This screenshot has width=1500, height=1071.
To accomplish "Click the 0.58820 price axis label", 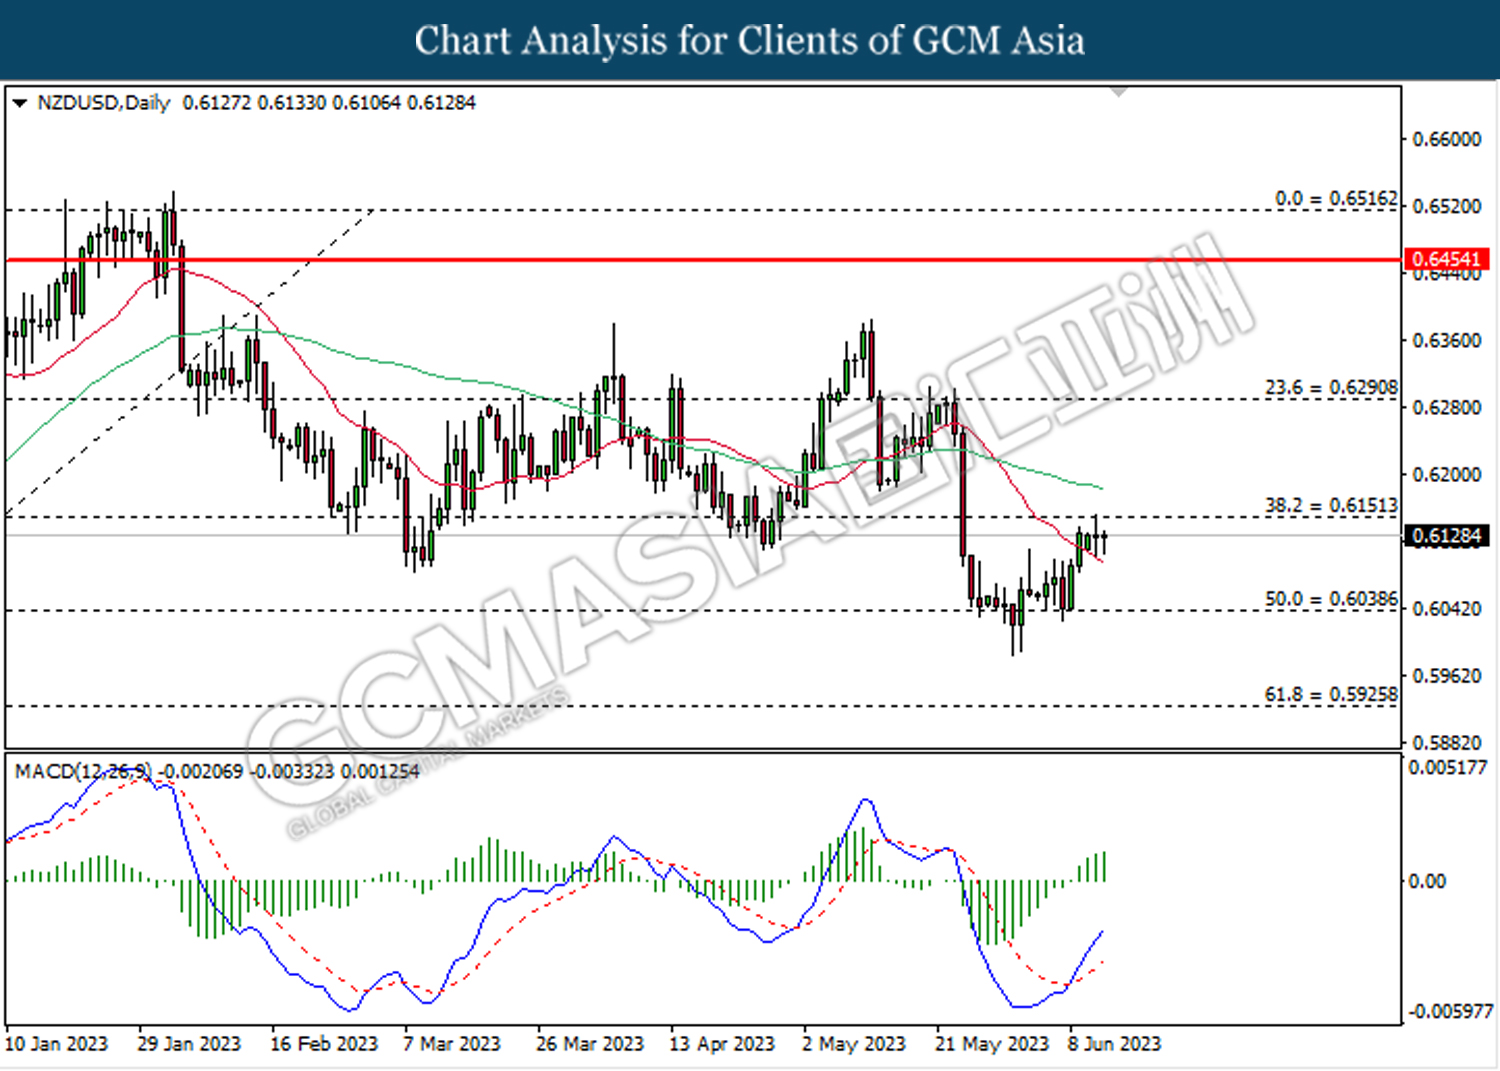I will click(x=1446, y=743).
